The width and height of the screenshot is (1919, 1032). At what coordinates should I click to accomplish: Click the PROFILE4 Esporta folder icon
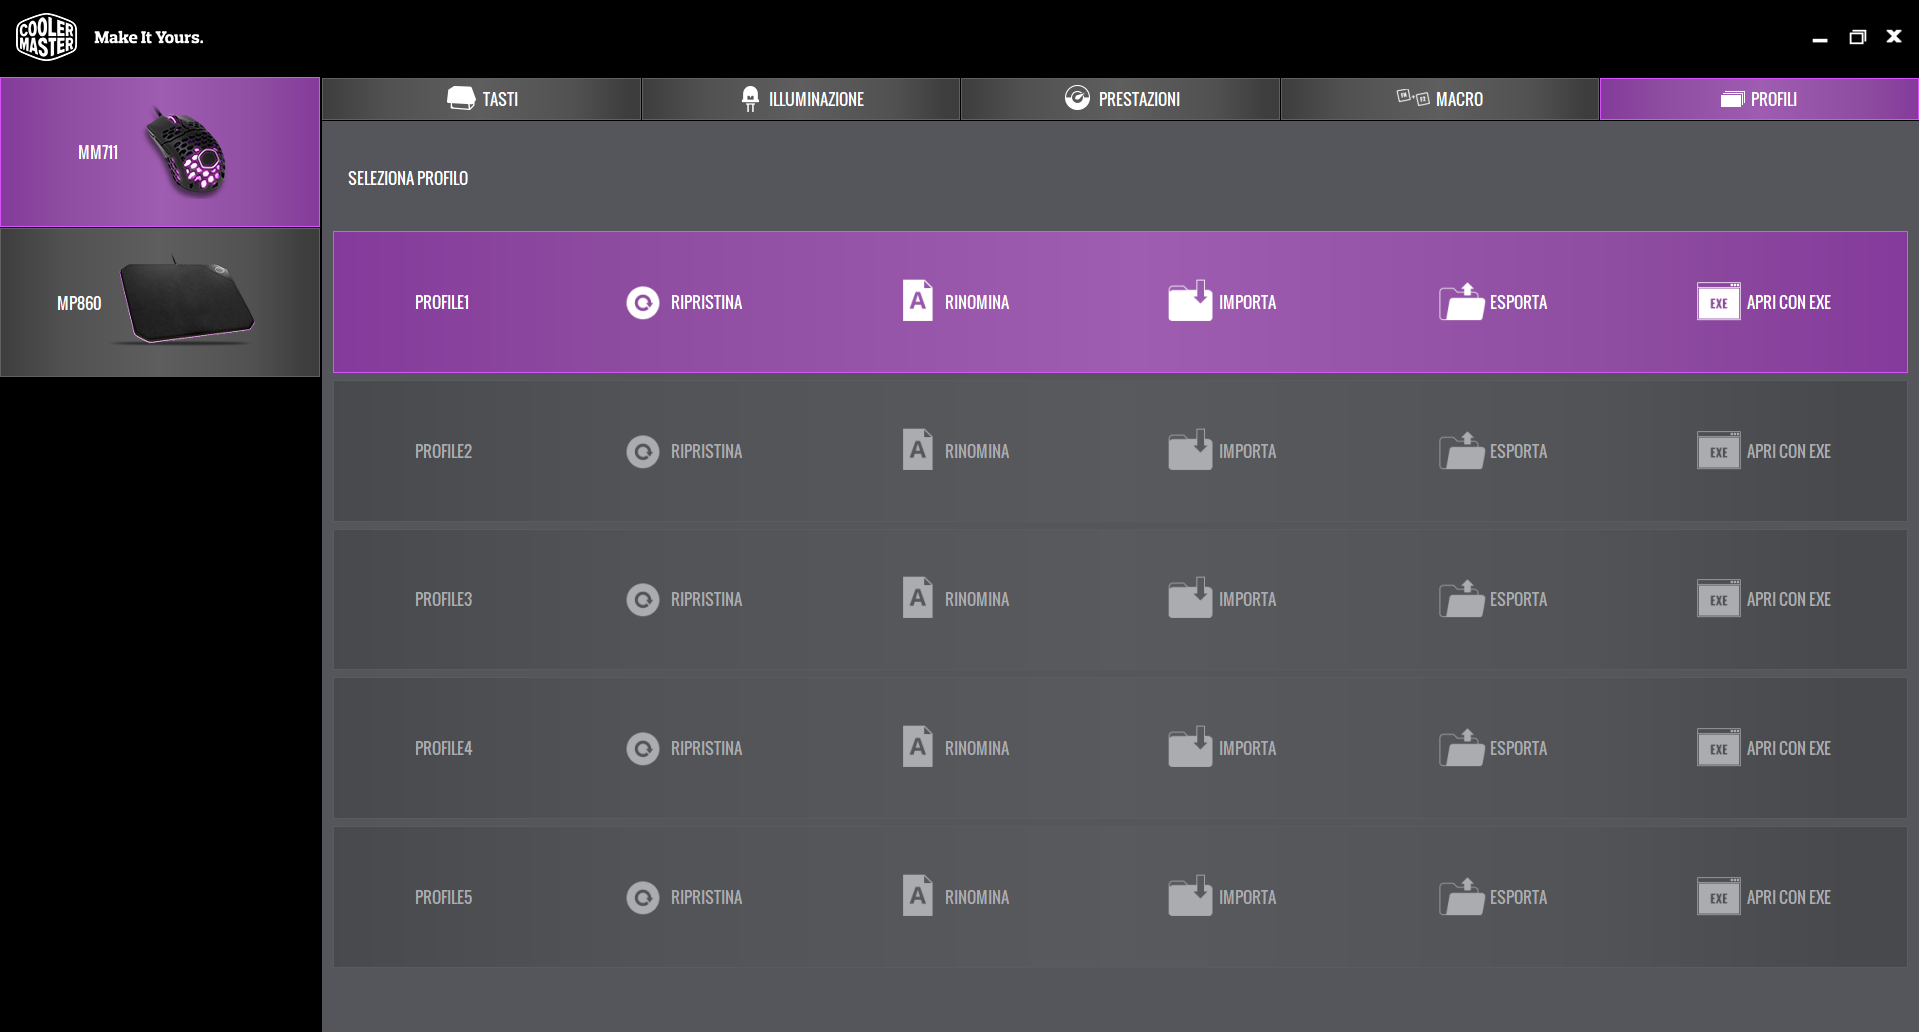click(1461, 747)
